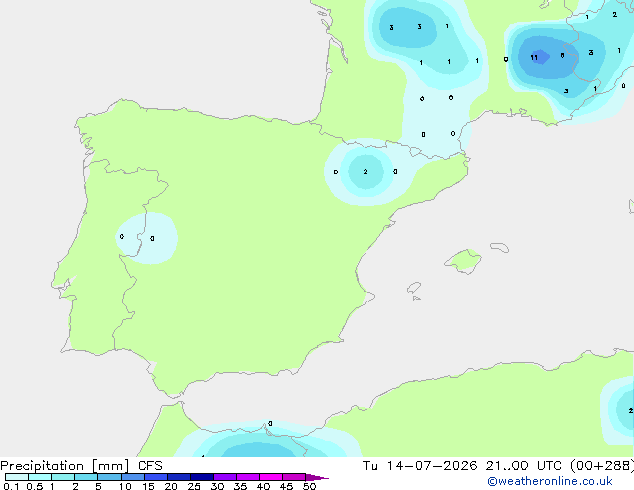Click legend scale label '35'
The width and height of the screenshot is (634, 490).
pyautogui.click(x=240, y=486)
